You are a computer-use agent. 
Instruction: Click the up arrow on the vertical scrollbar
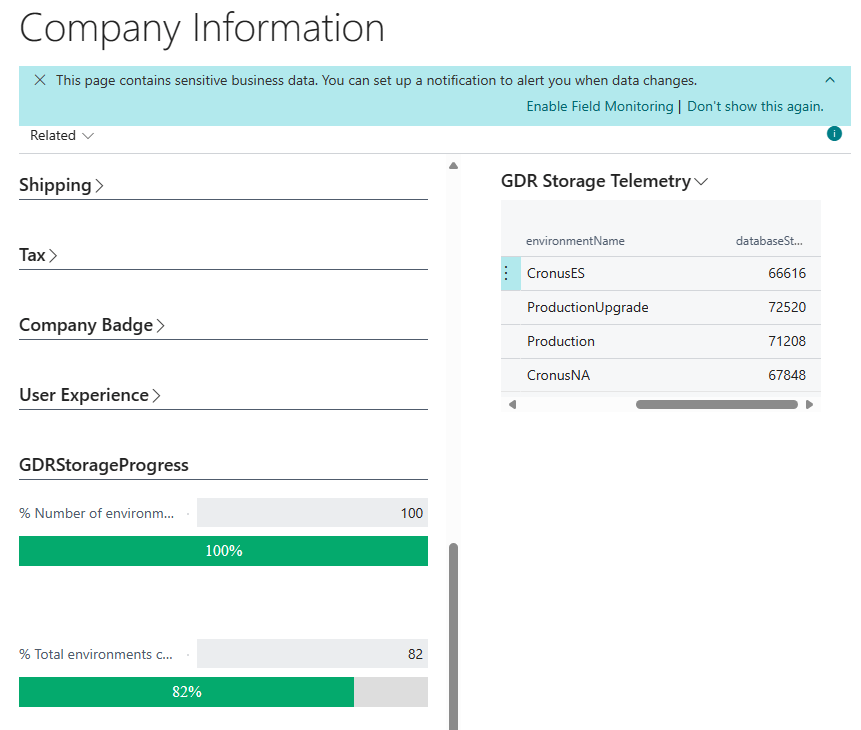453,165
